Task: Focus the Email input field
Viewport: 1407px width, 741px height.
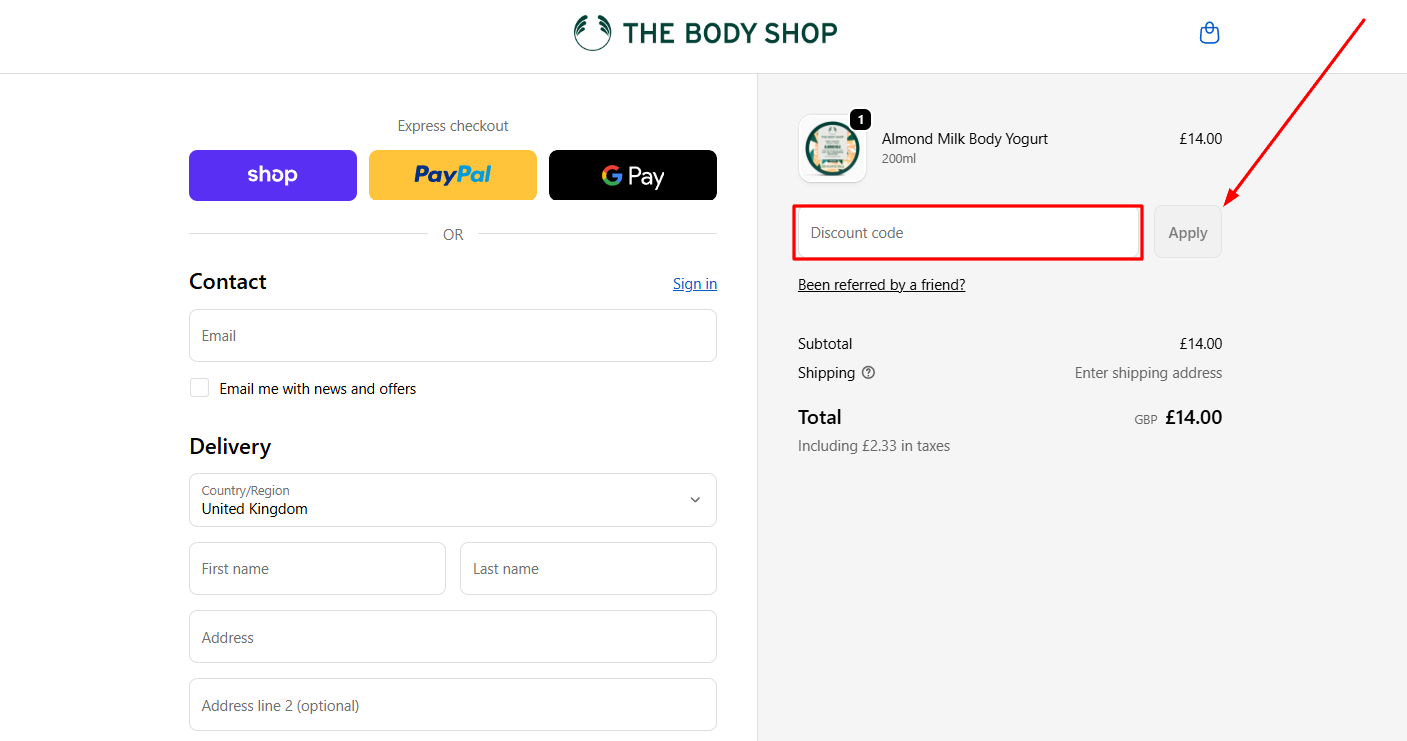Action: coord(453,336)
